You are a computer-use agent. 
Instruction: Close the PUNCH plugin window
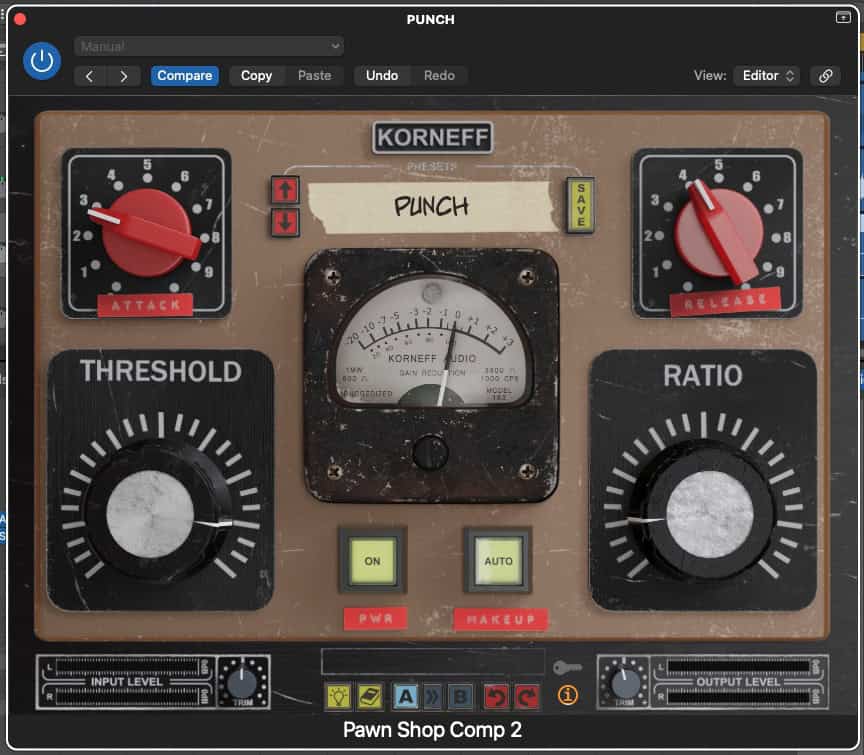pos(20,20)
